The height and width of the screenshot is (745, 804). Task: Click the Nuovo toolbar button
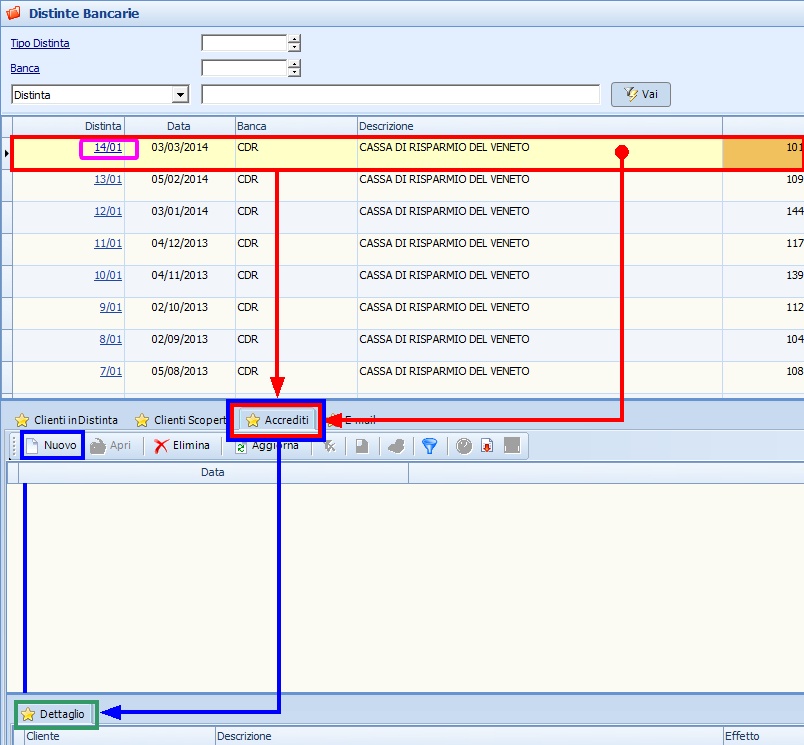[51, 446]
